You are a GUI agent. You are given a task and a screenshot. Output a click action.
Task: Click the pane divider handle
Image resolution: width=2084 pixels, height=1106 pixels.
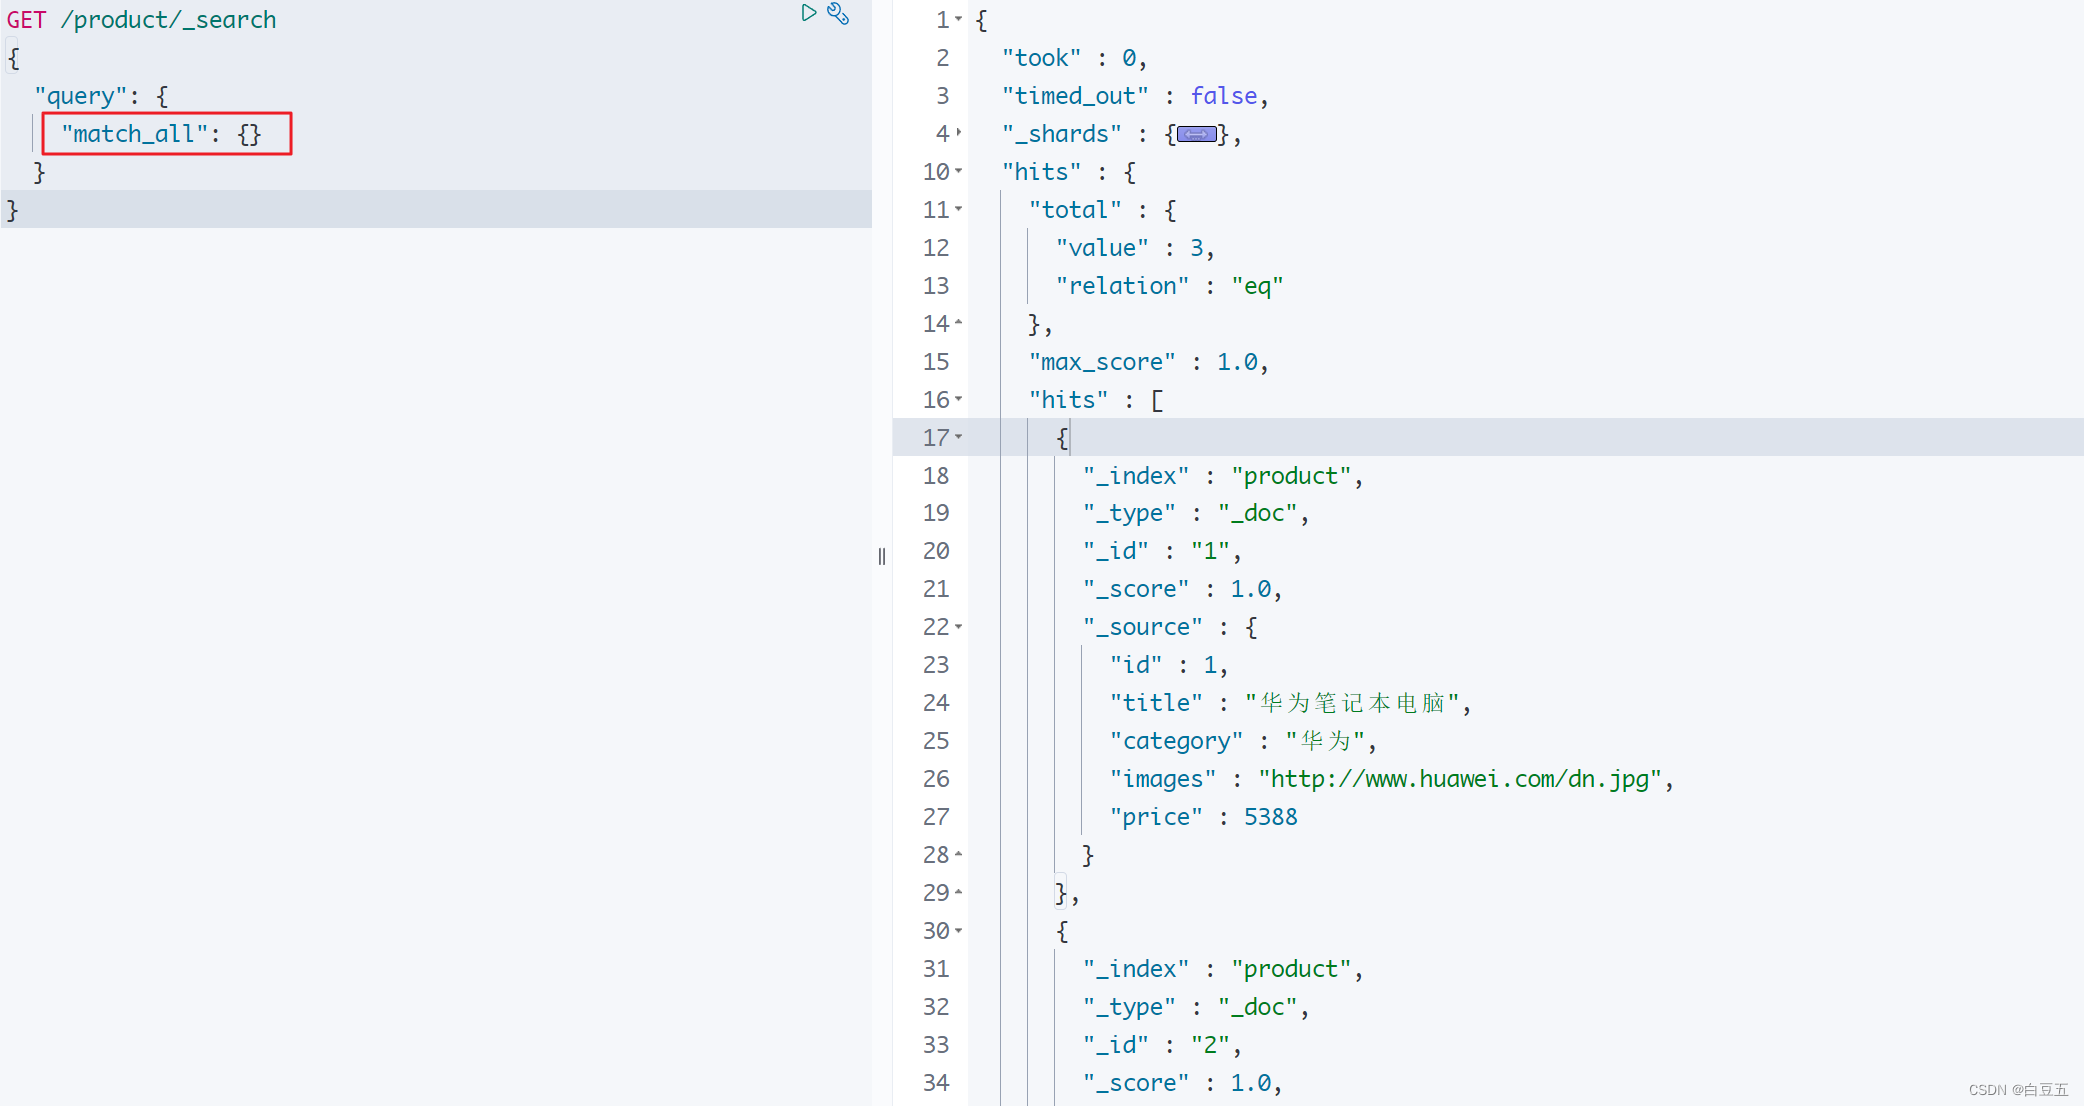click(x=882, y=556)
